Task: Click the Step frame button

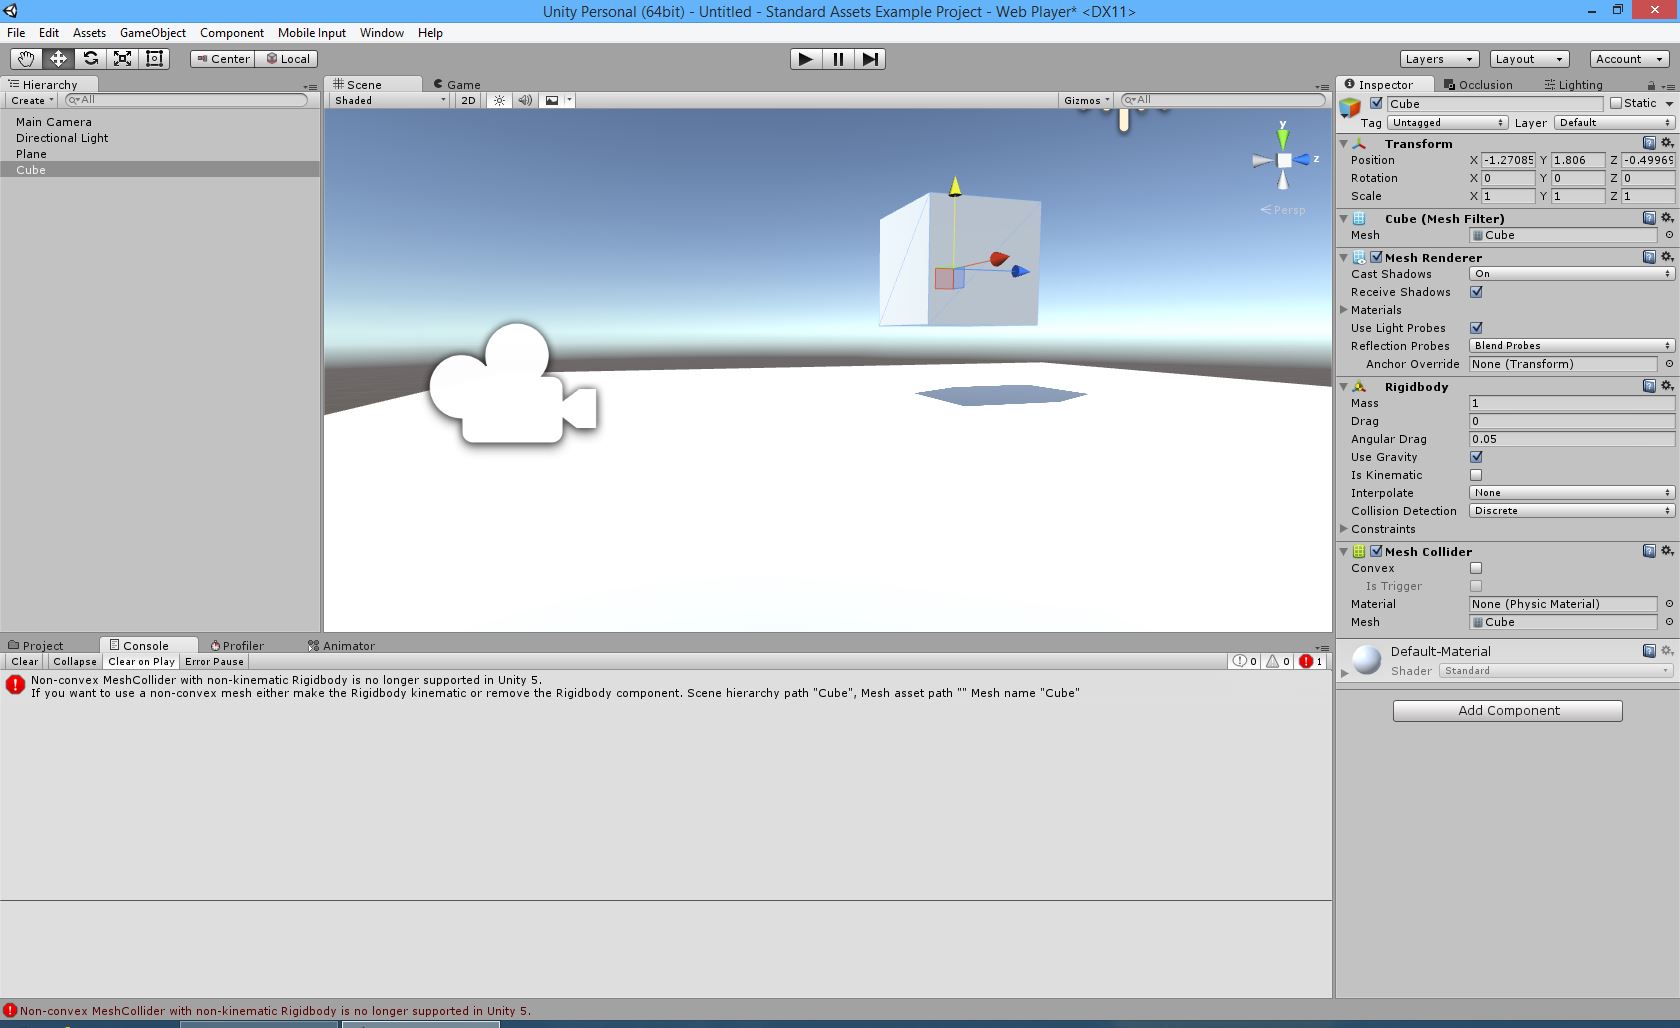Action: pyautogui.click(x=869, y=59)
